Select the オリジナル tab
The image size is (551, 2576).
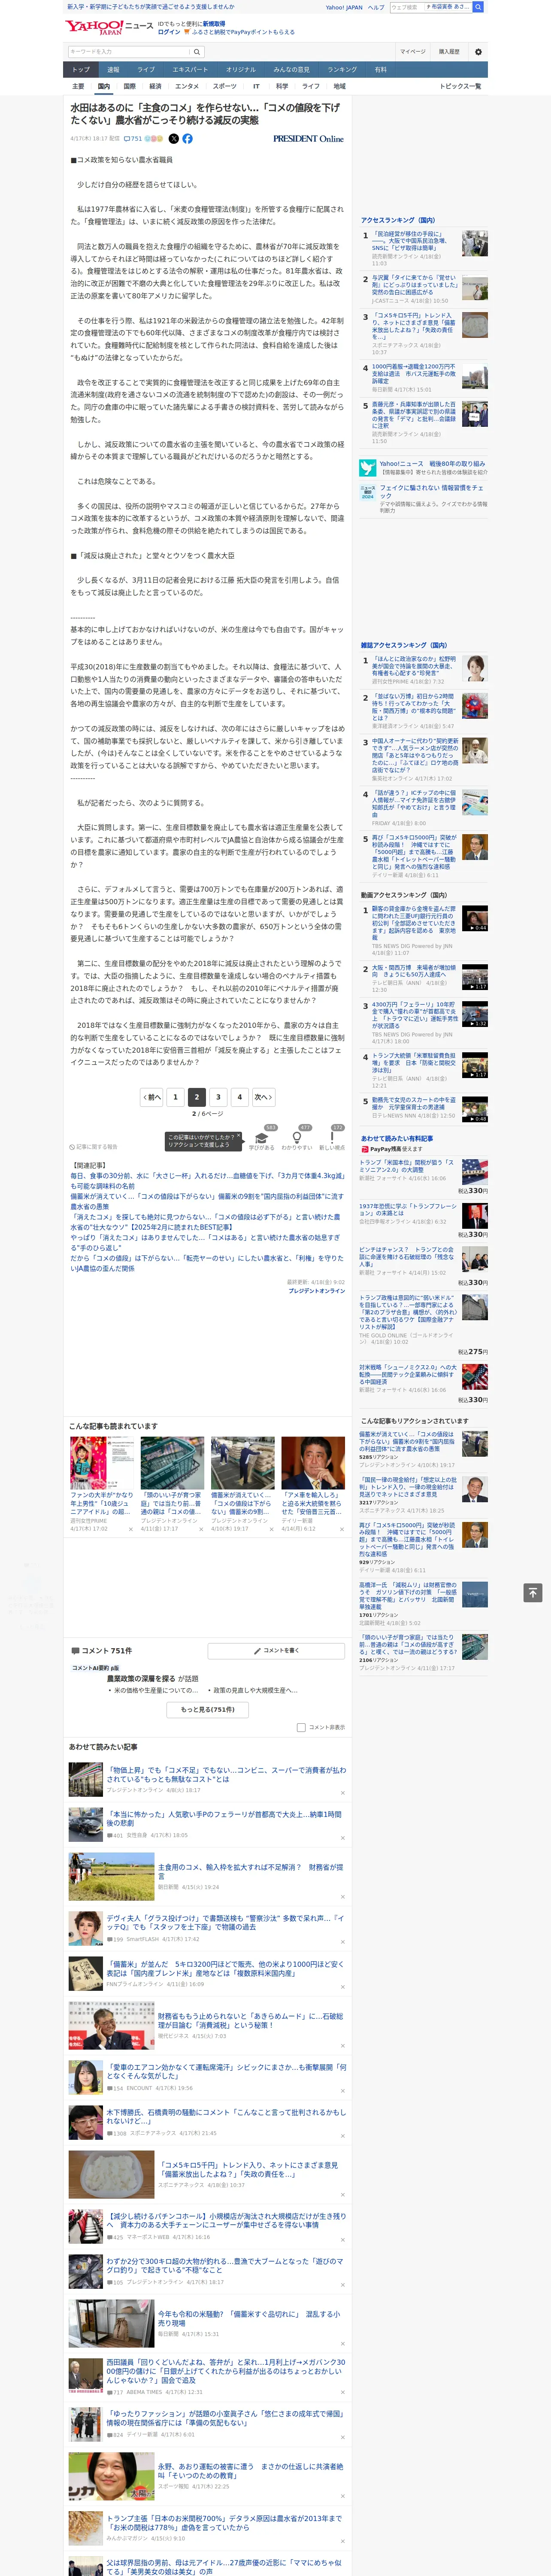241,70
